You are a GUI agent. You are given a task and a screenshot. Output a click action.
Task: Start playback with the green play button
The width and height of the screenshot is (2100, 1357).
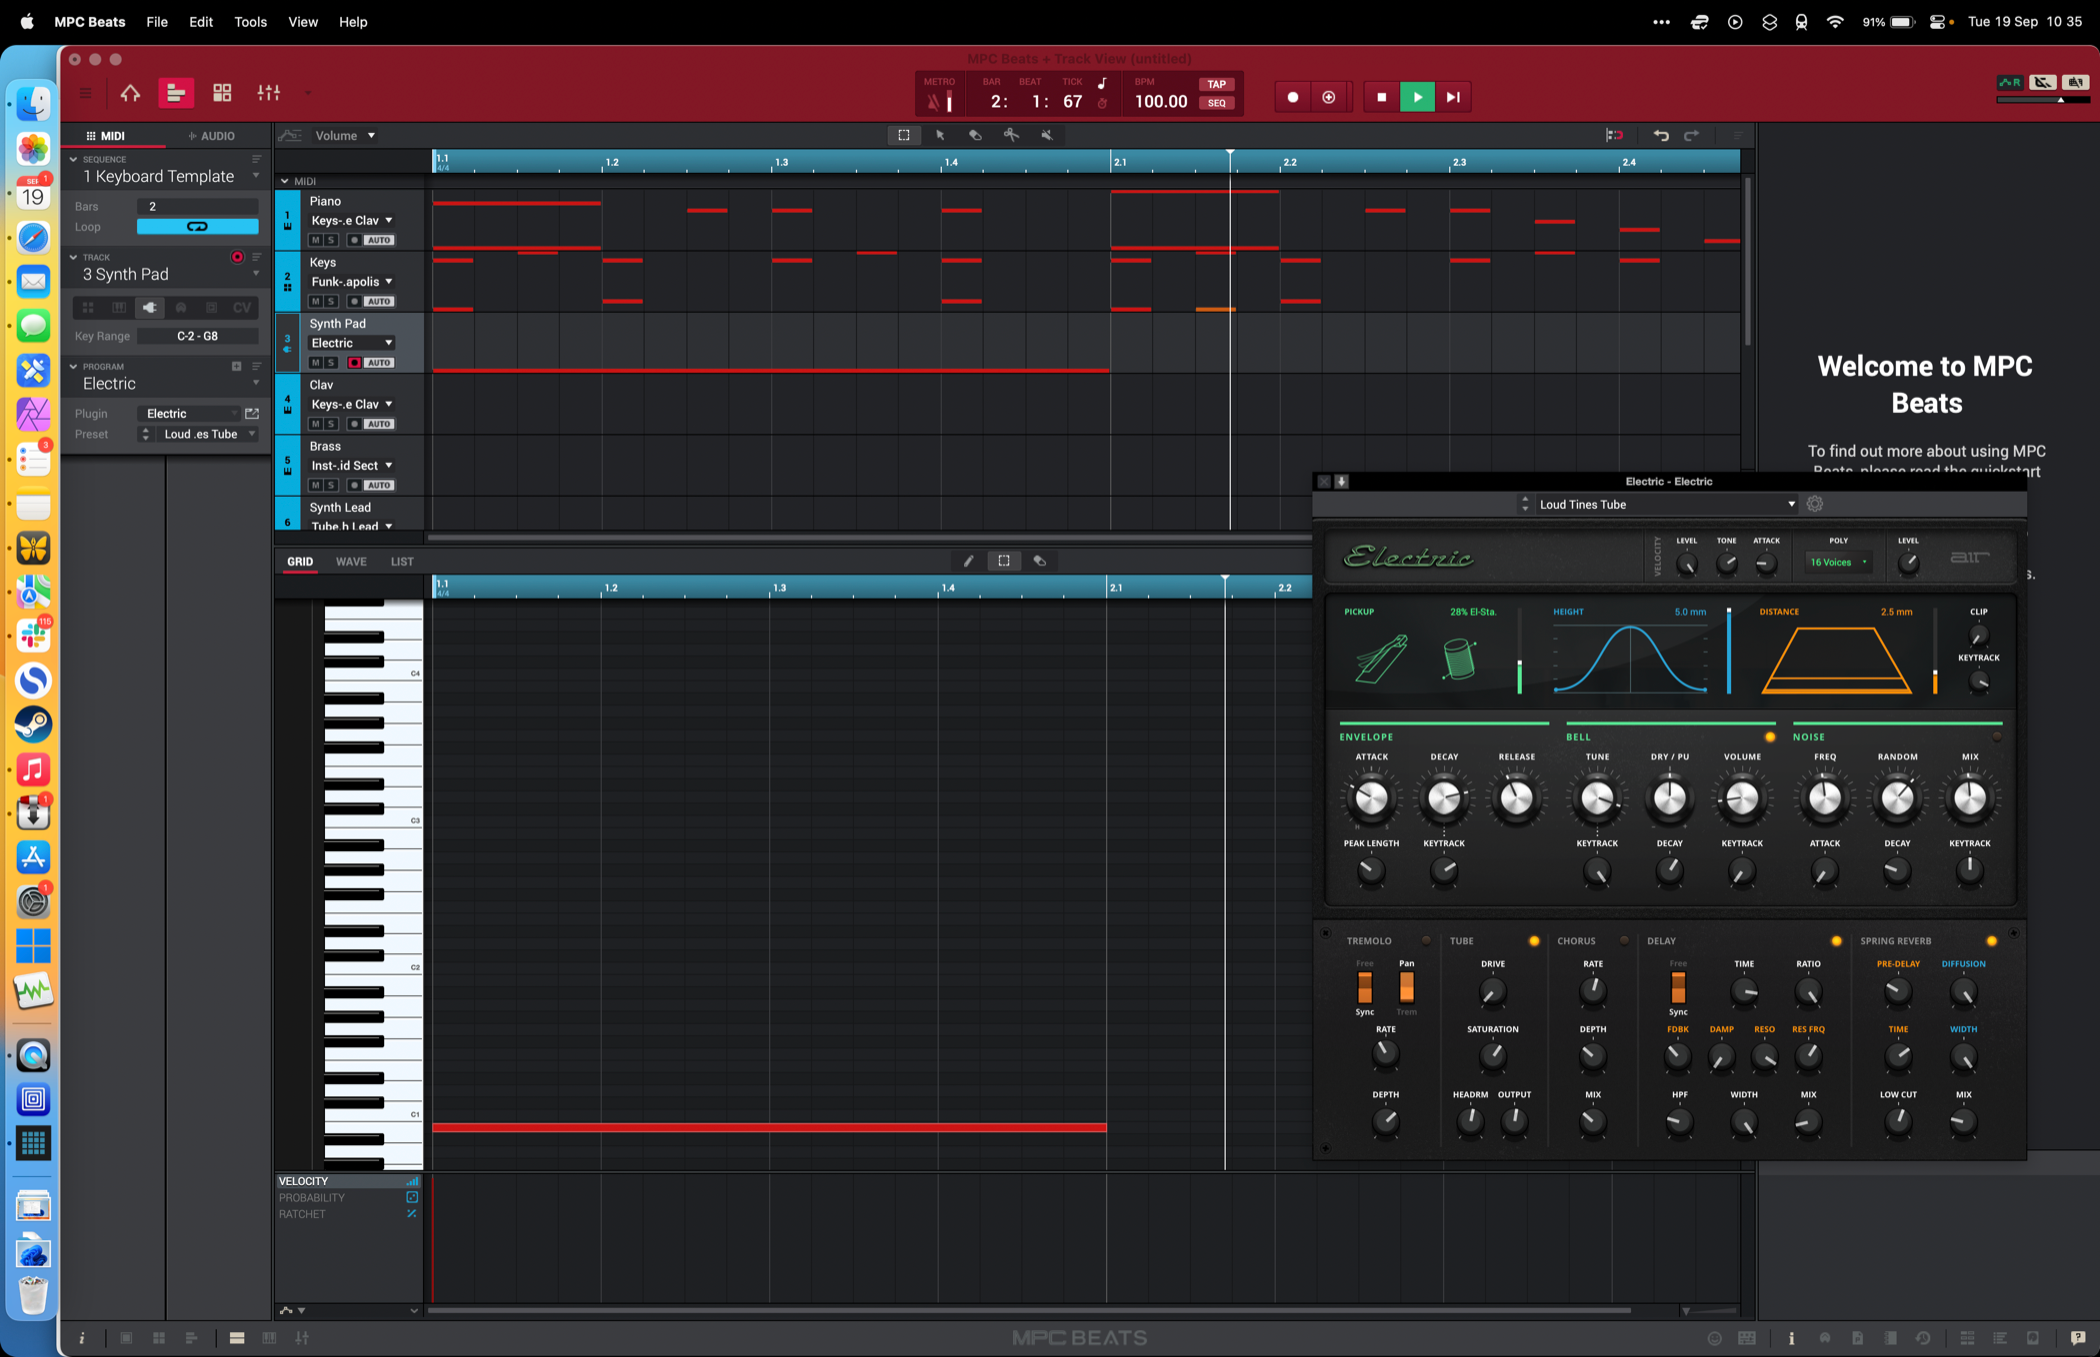1417,97
